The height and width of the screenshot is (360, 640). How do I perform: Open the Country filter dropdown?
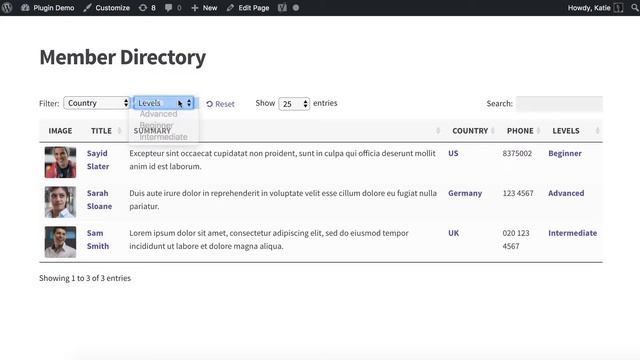pos(97,103)
